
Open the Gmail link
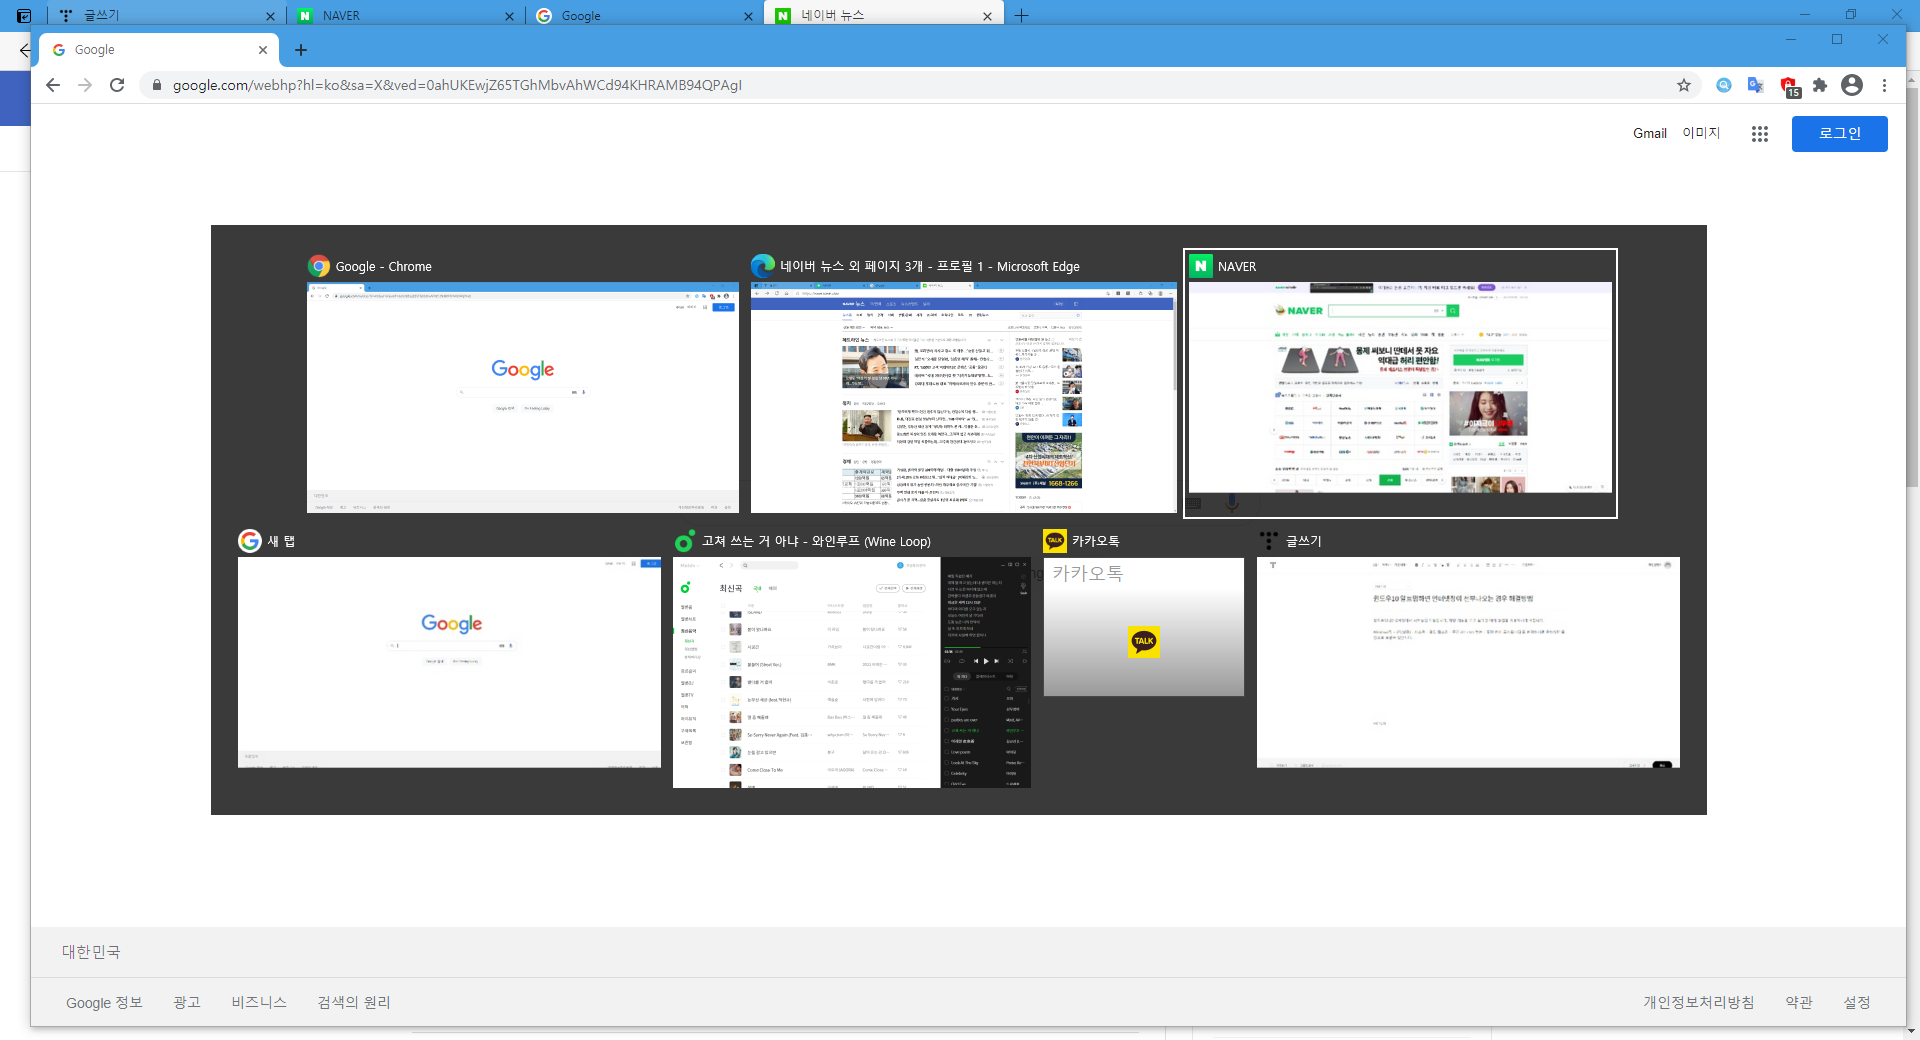(x=1649, y=134)
